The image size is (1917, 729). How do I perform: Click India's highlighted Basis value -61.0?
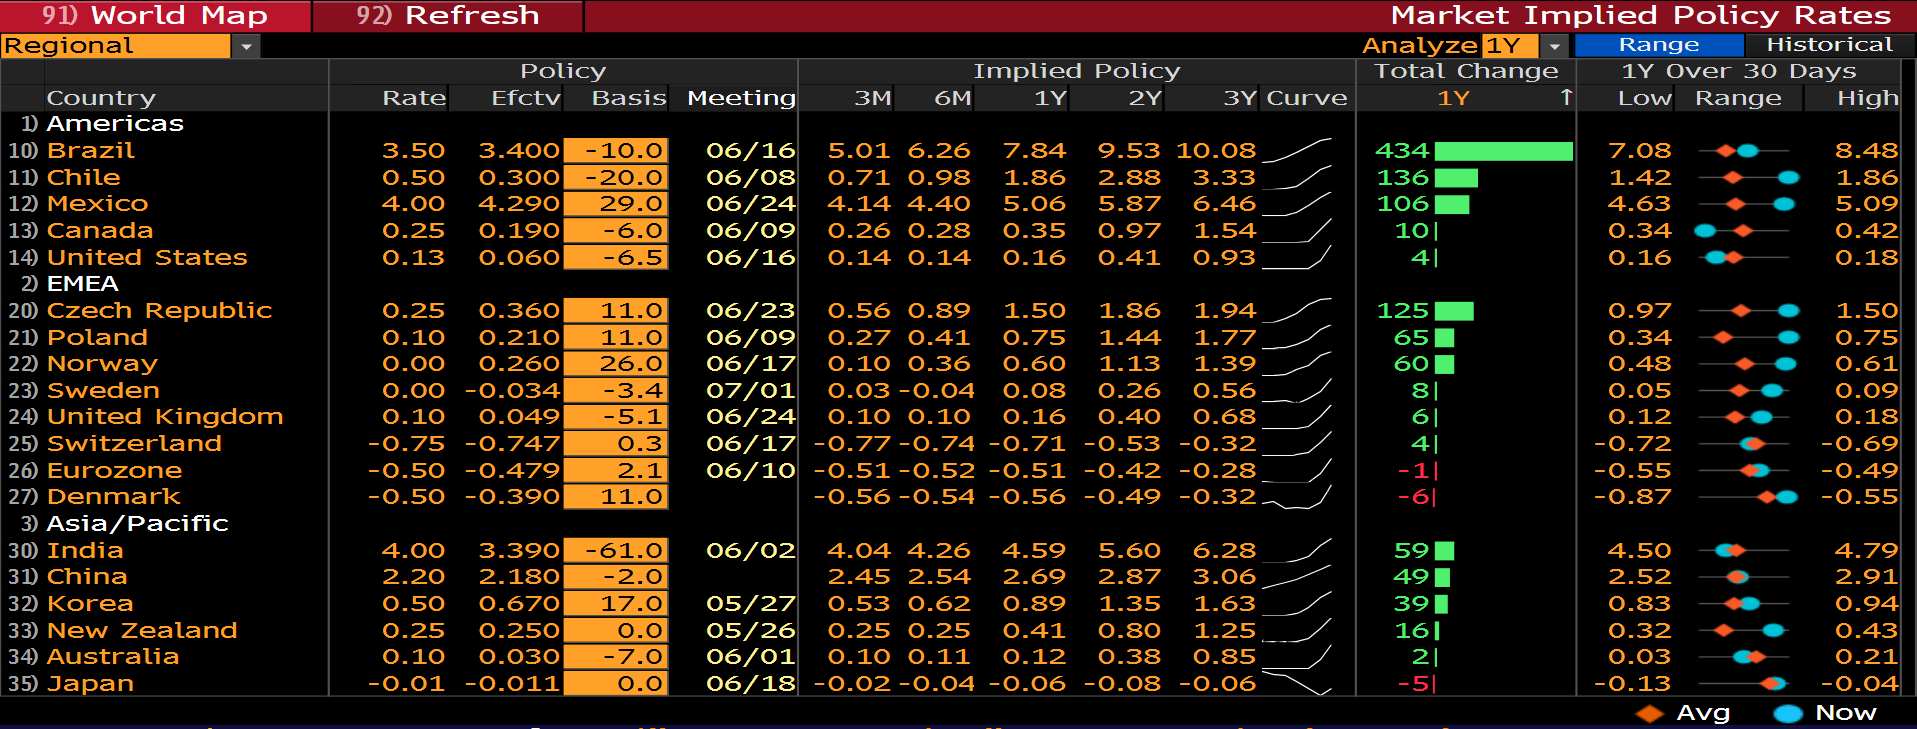(x=616, y=551)
